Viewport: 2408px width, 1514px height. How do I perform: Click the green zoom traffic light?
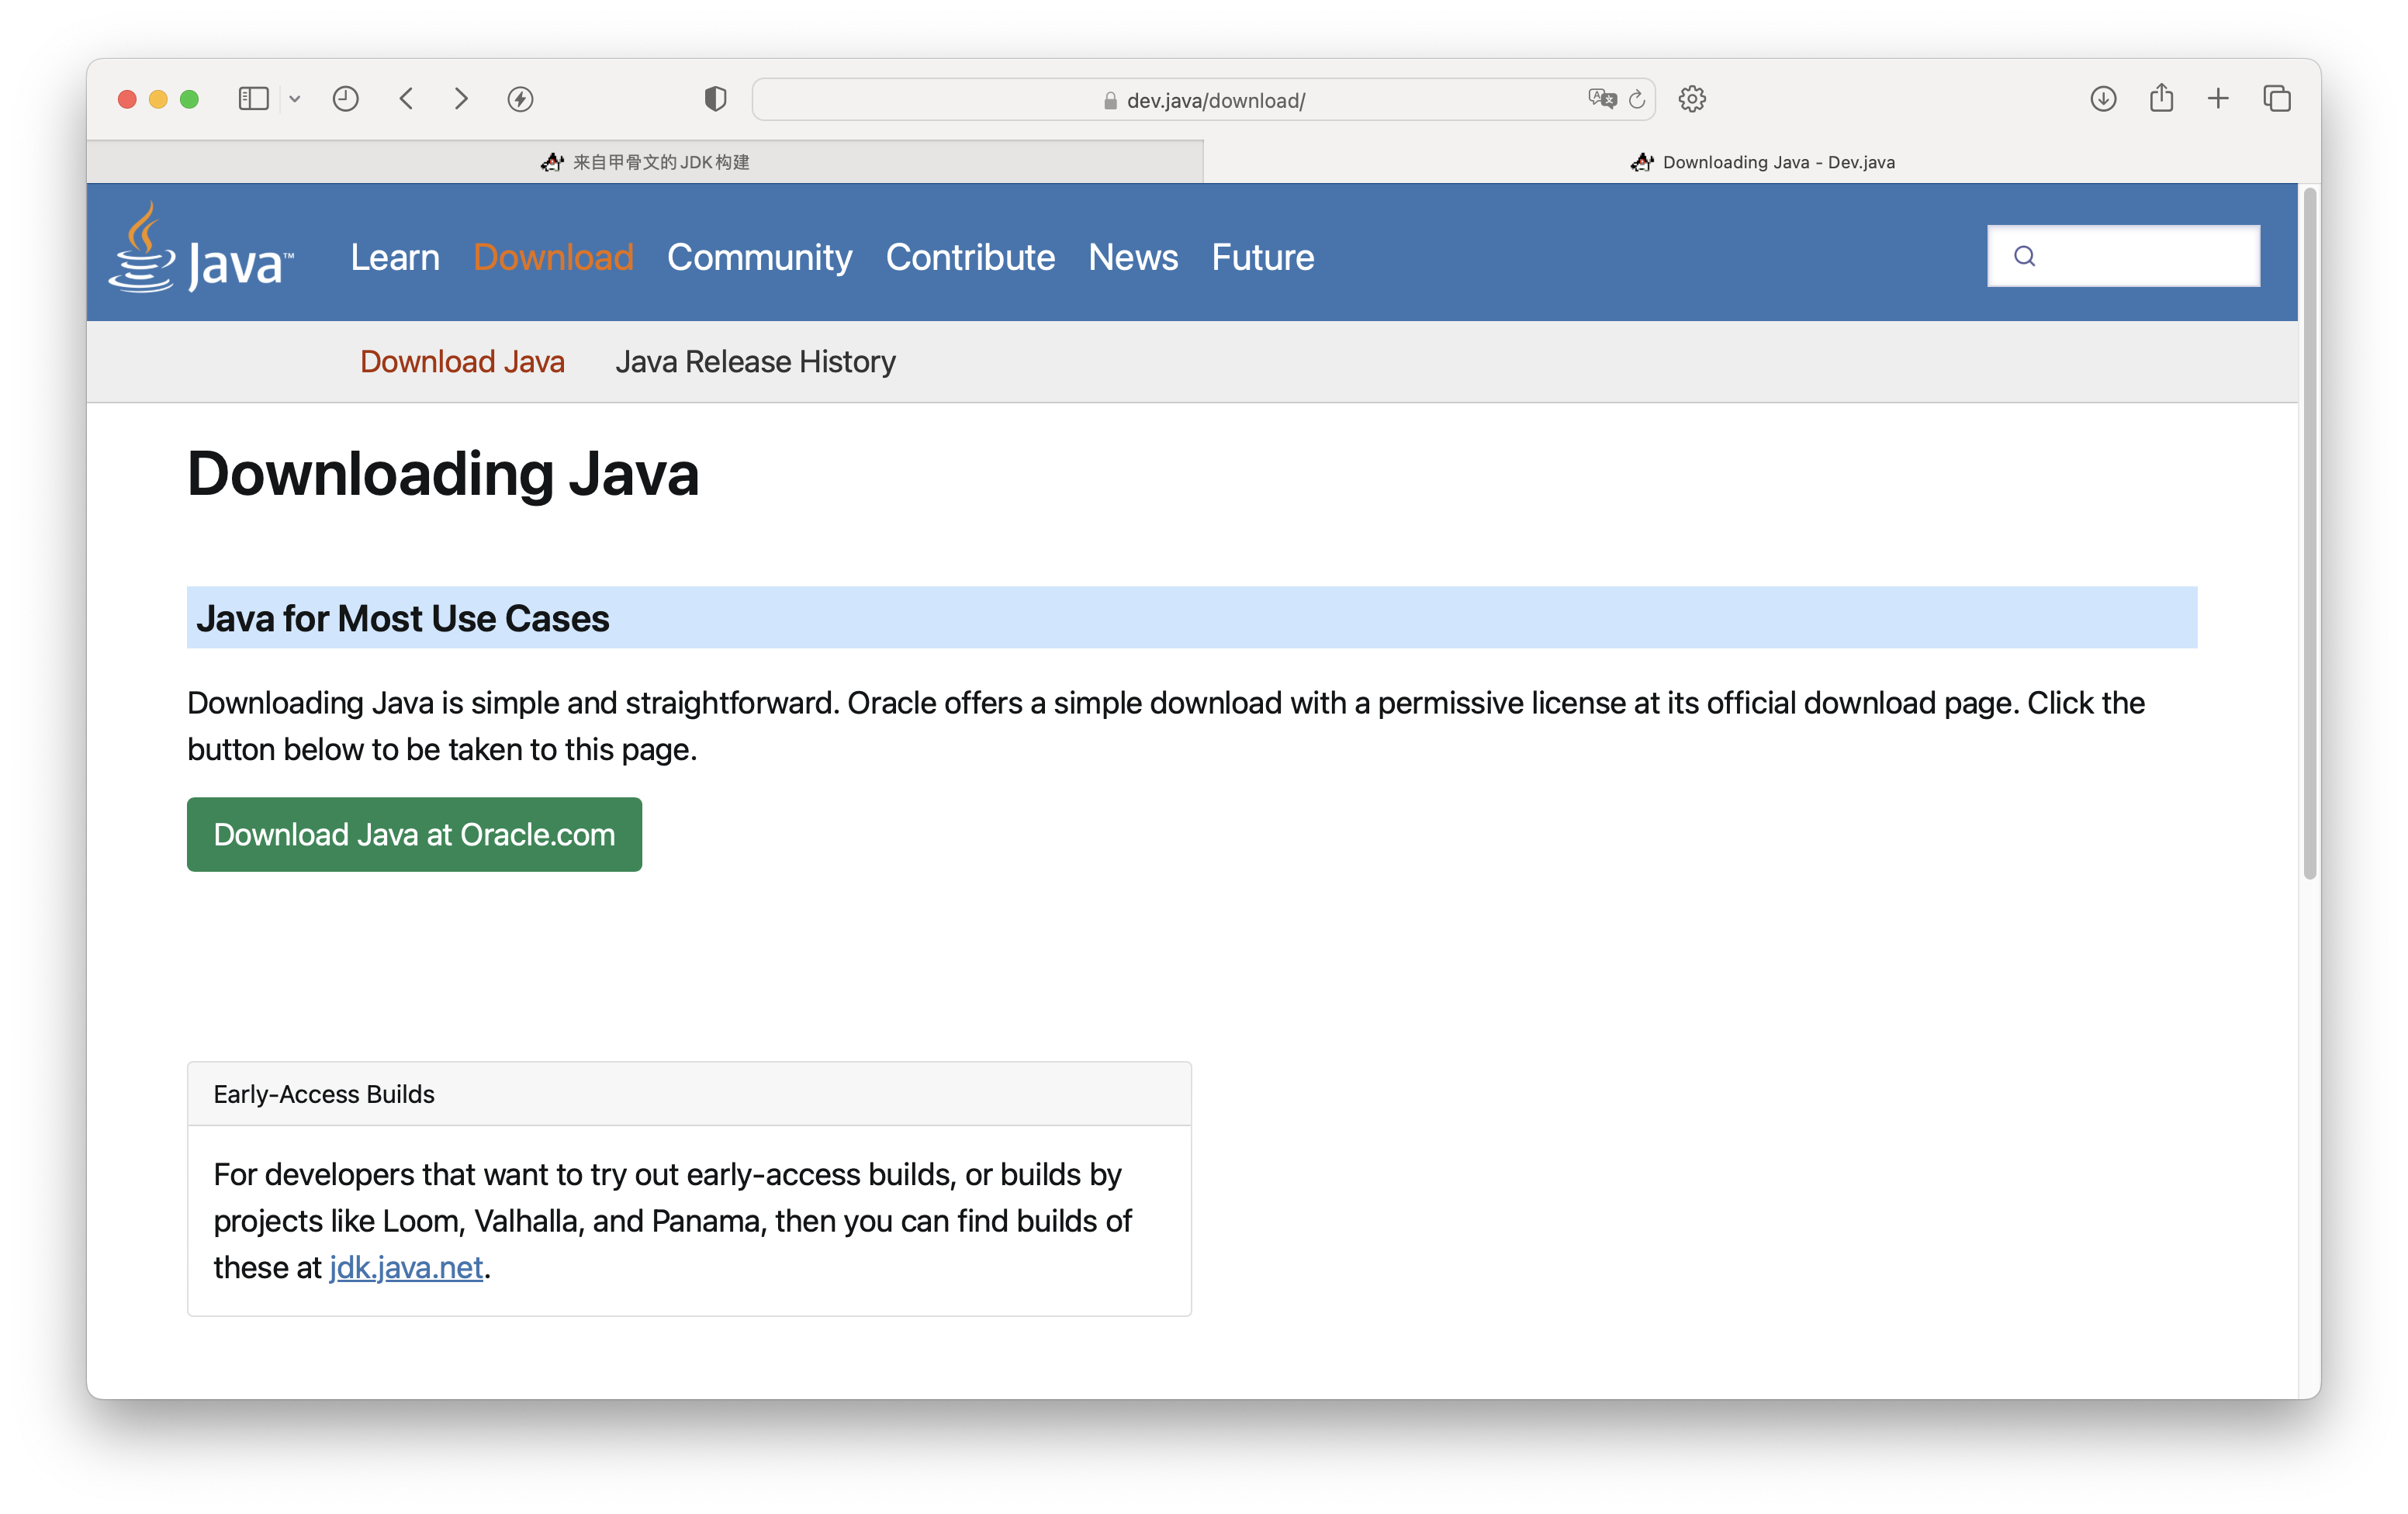tap(189, 99)
